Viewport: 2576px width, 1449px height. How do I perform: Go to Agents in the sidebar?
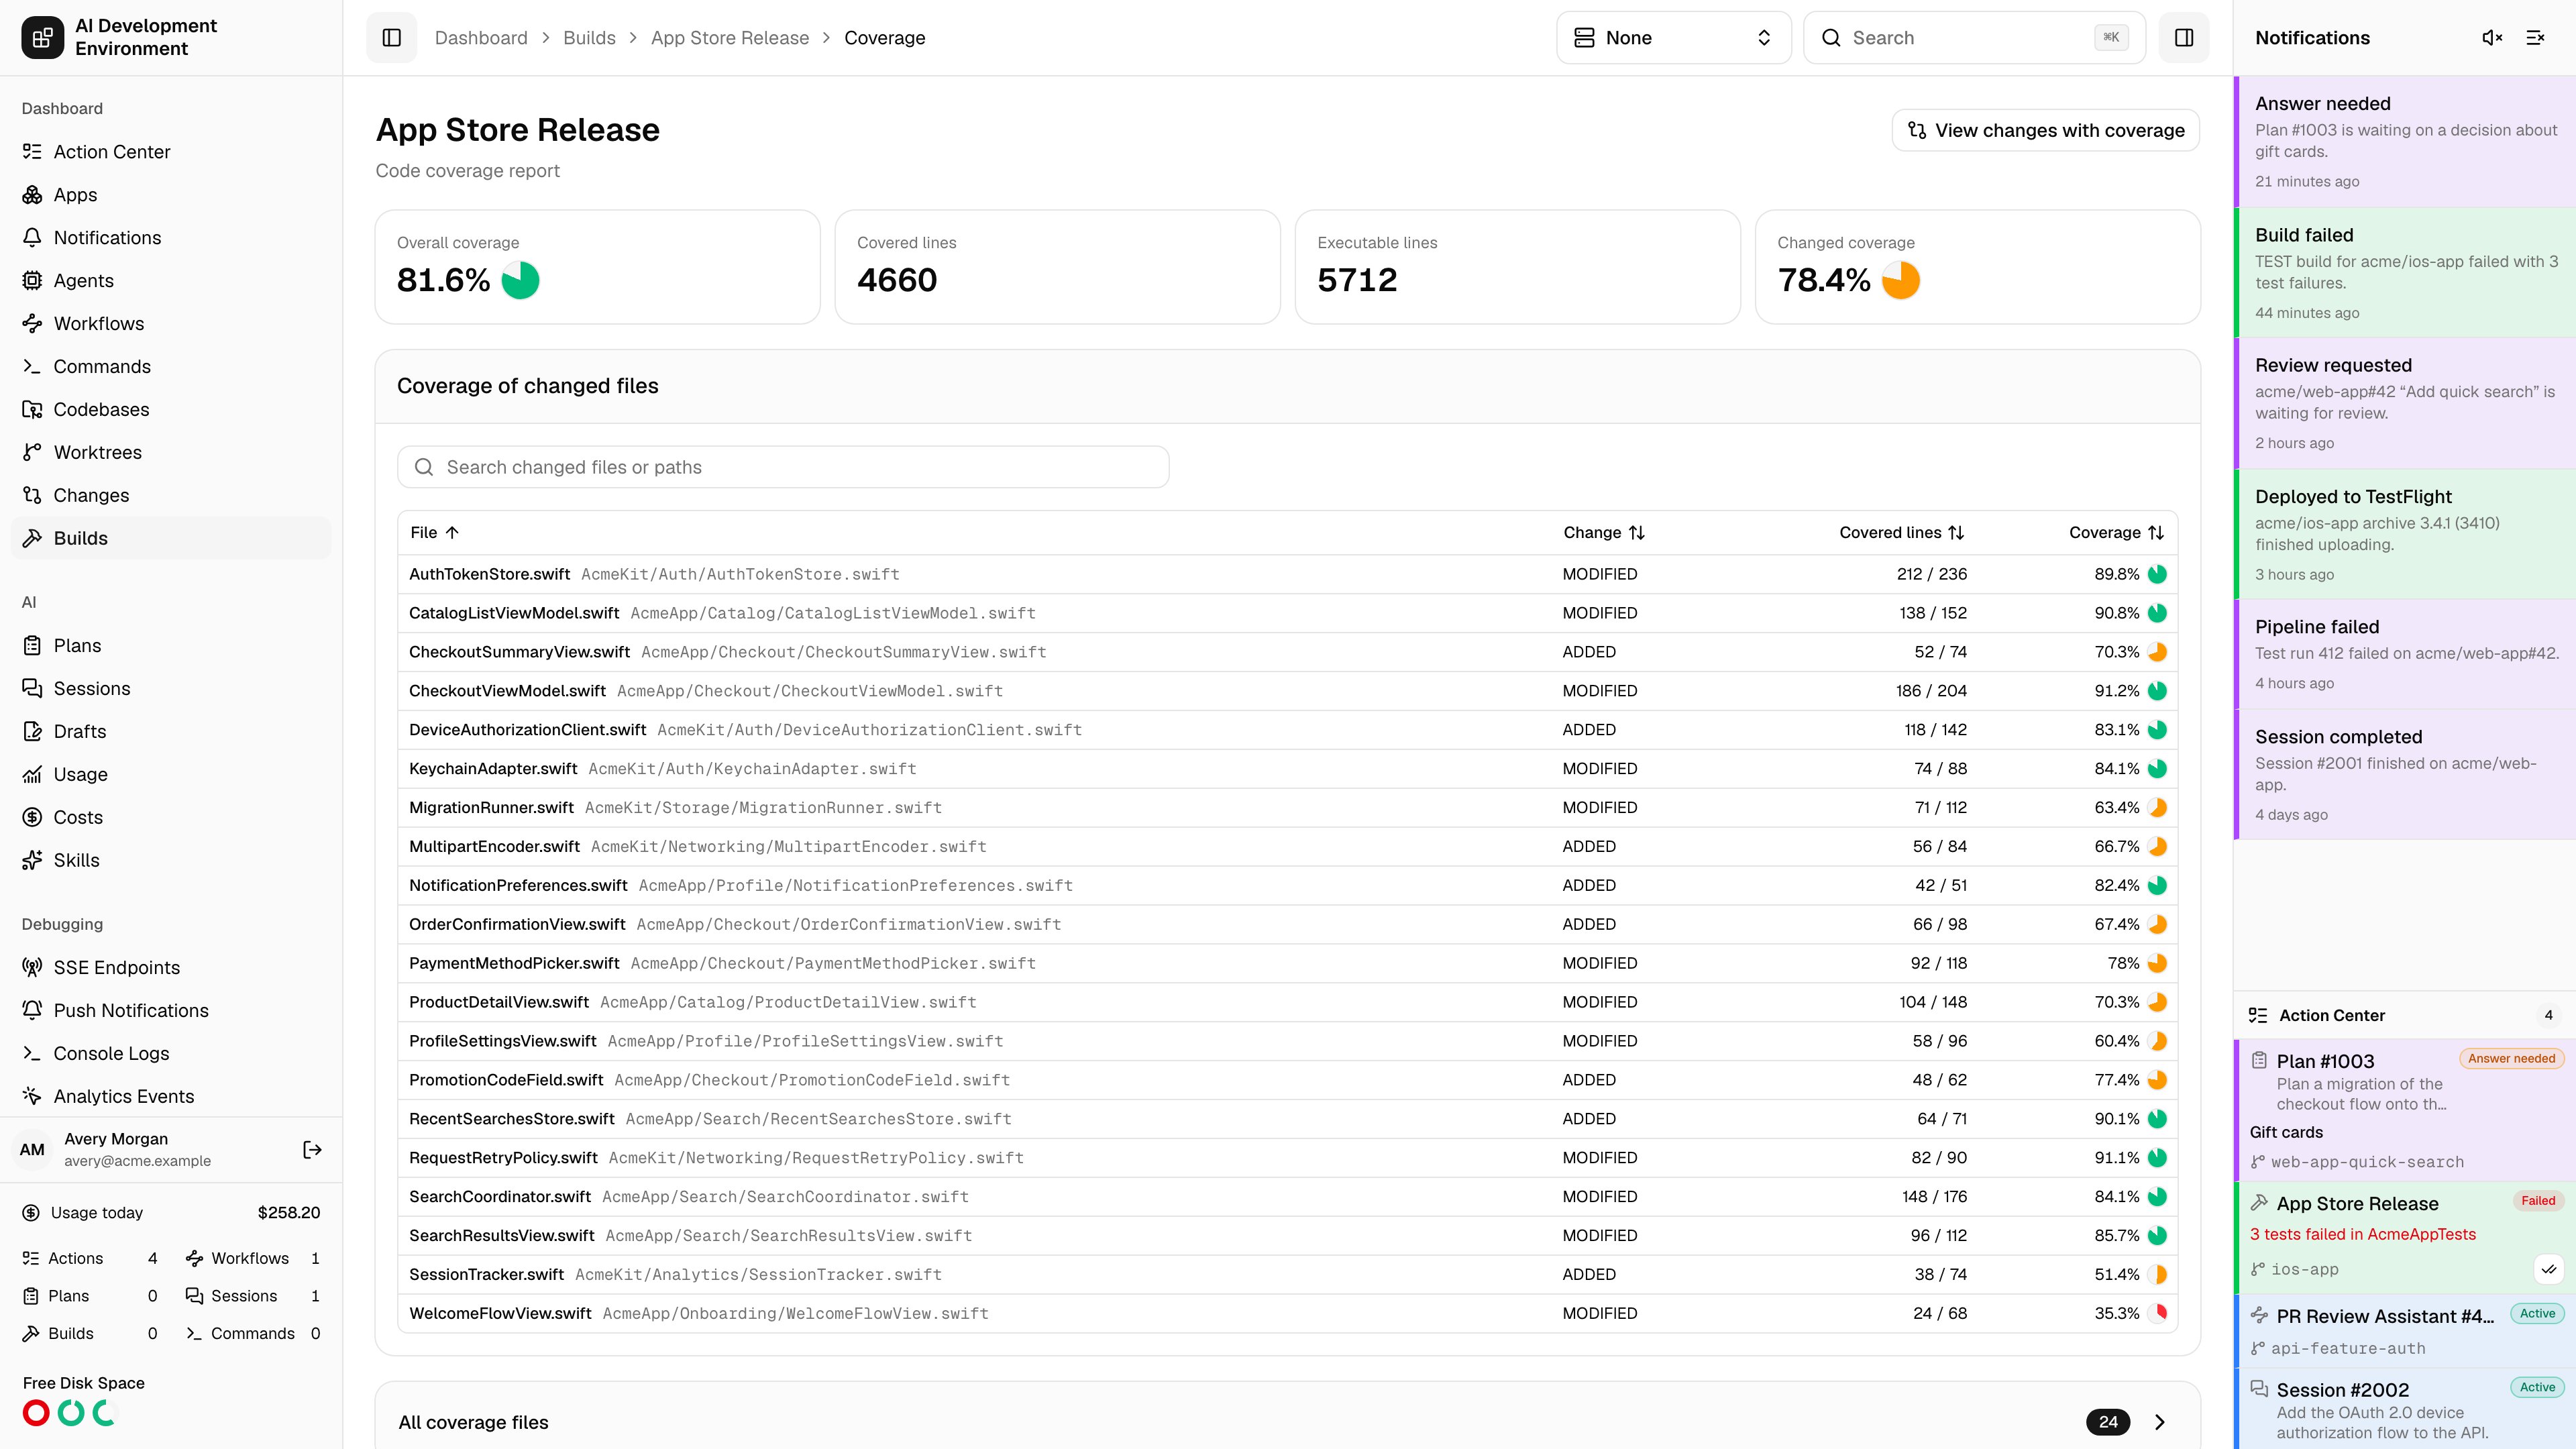(171, 281)
